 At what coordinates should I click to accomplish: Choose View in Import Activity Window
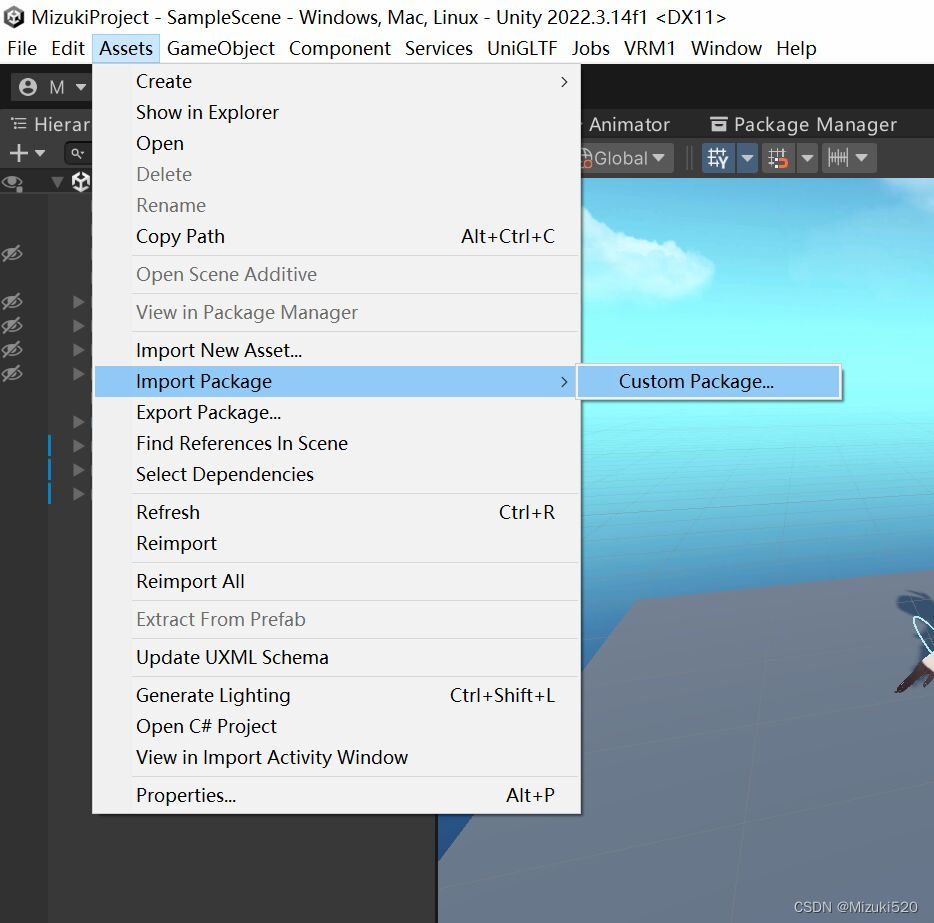[337, 758]
